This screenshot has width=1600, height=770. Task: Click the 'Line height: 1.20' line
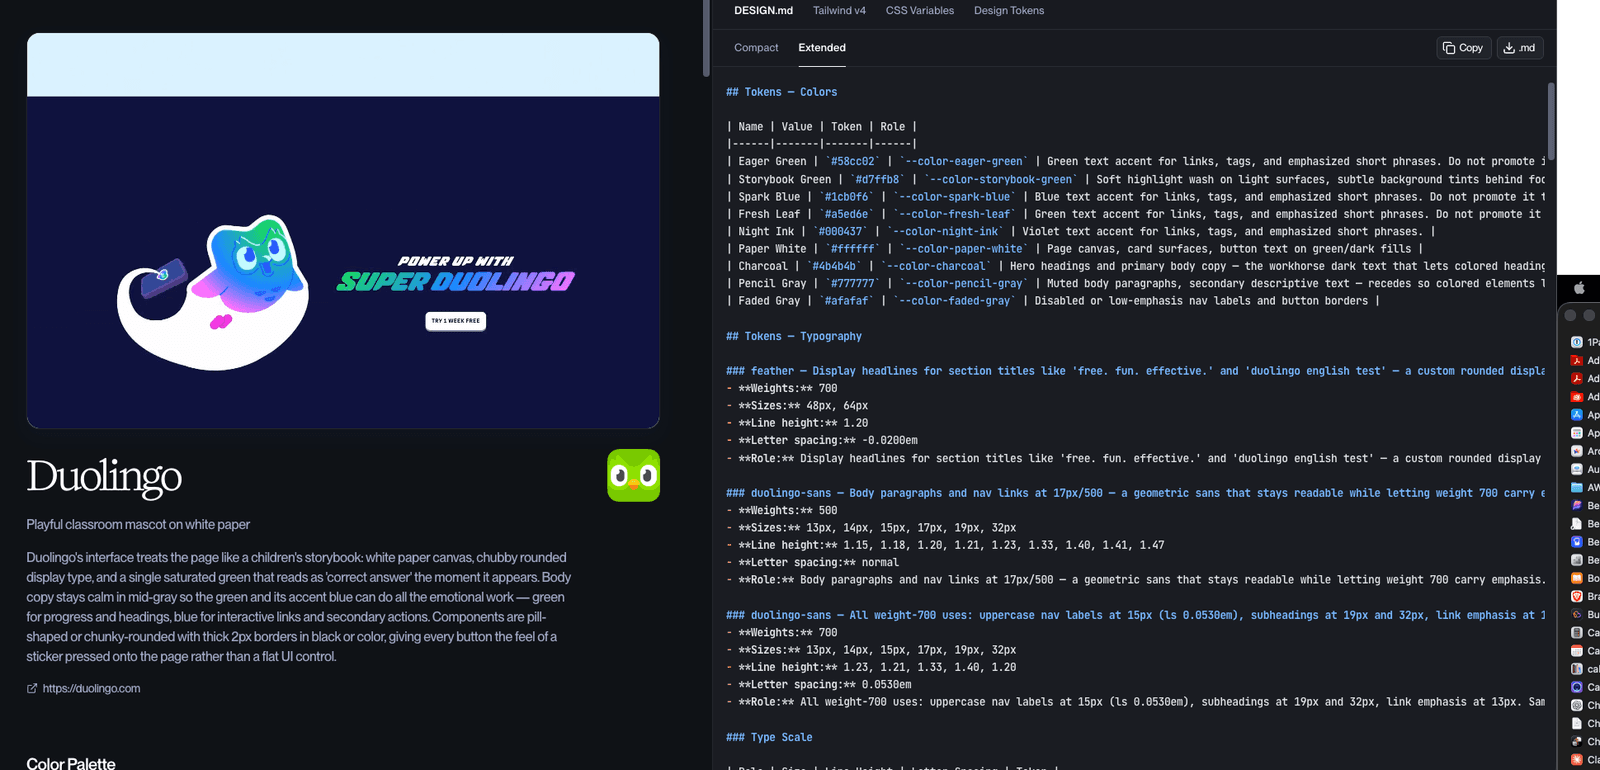click(797, 423)
